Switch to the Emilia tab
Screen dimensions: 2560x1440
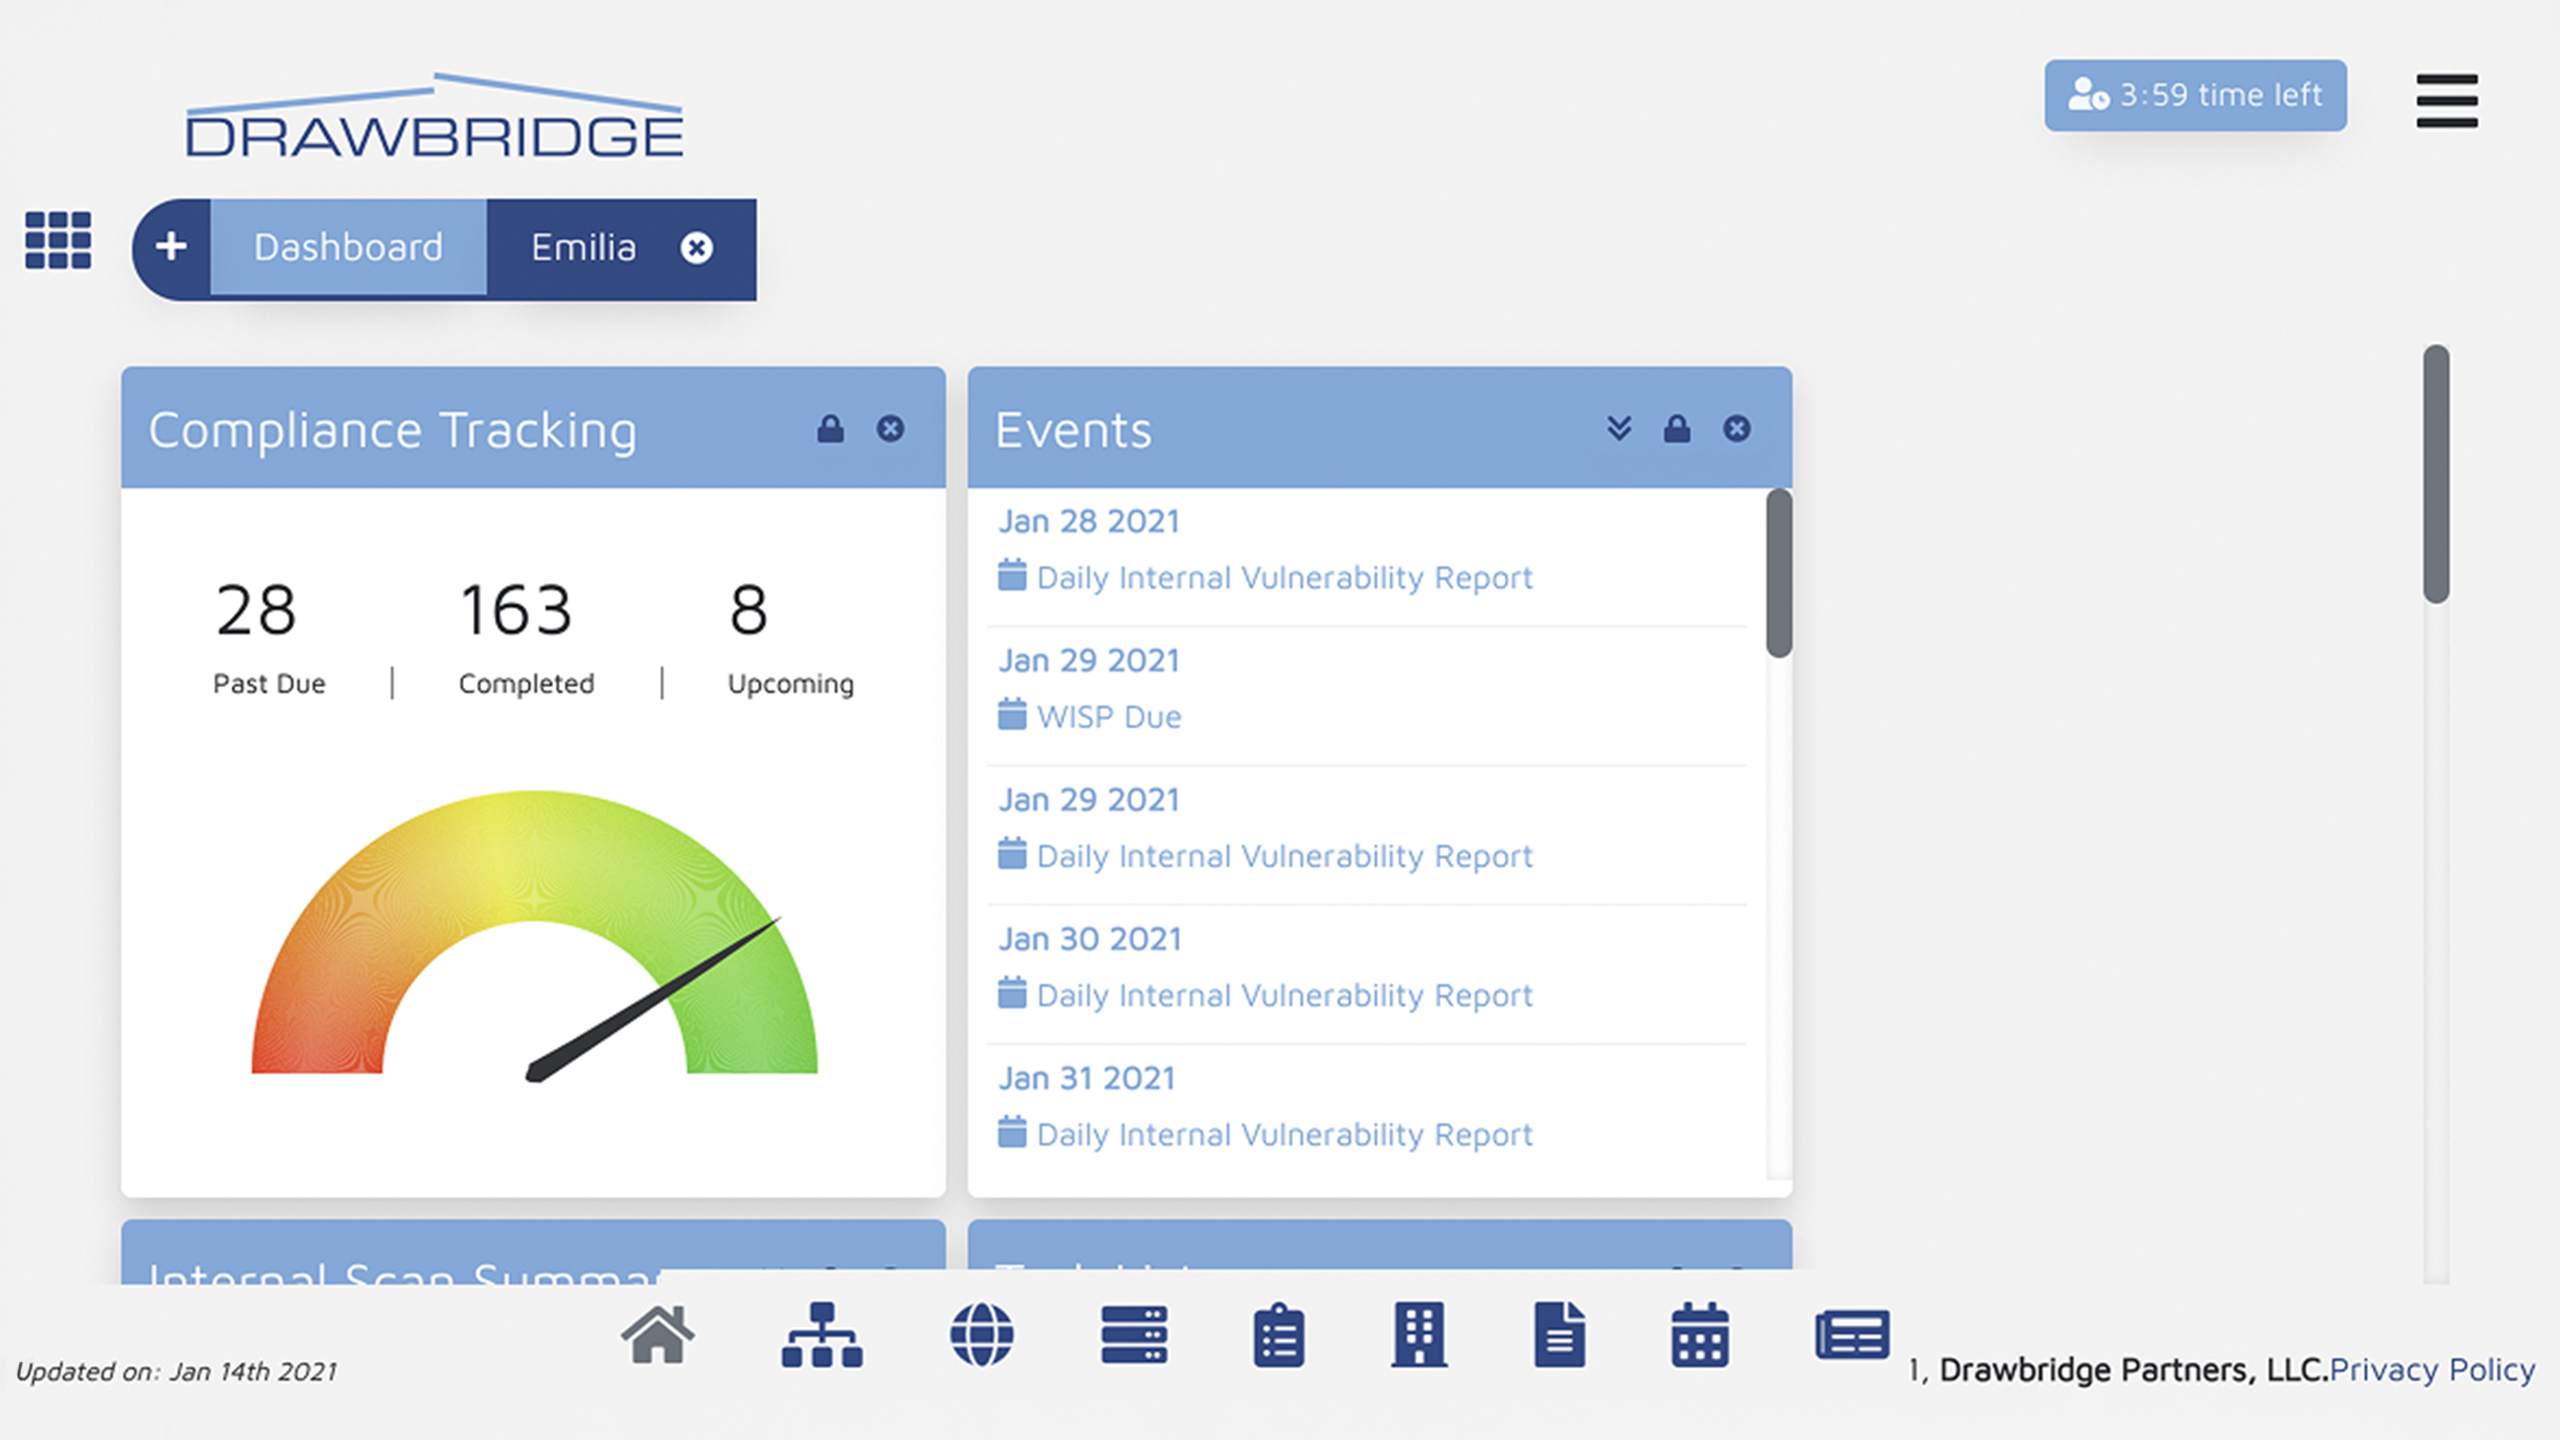pos(583,247)
